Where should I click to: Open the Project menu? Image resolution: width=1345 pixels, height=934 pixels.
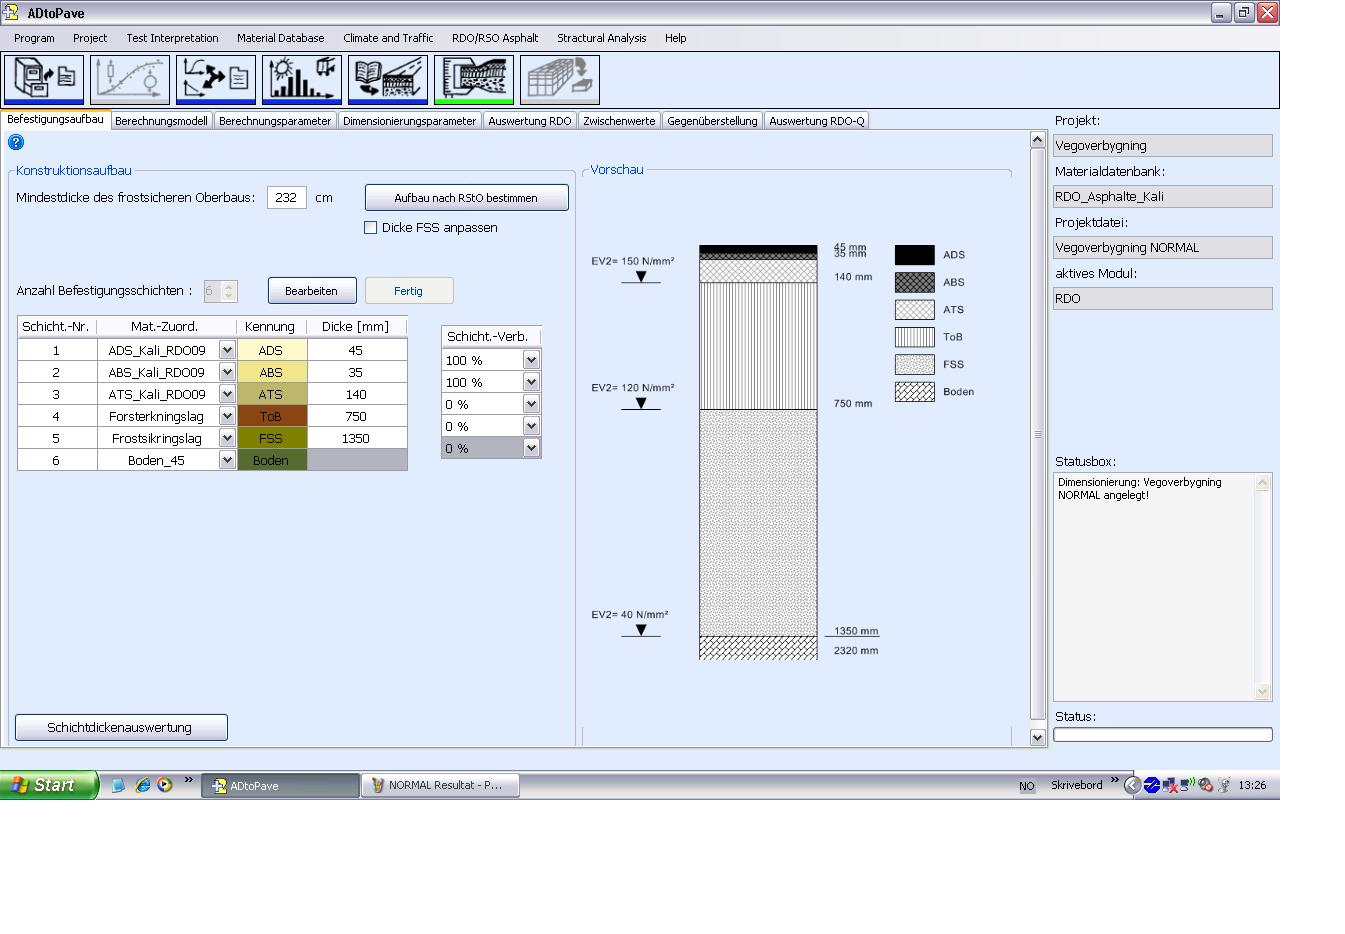[x=90, y=38]
